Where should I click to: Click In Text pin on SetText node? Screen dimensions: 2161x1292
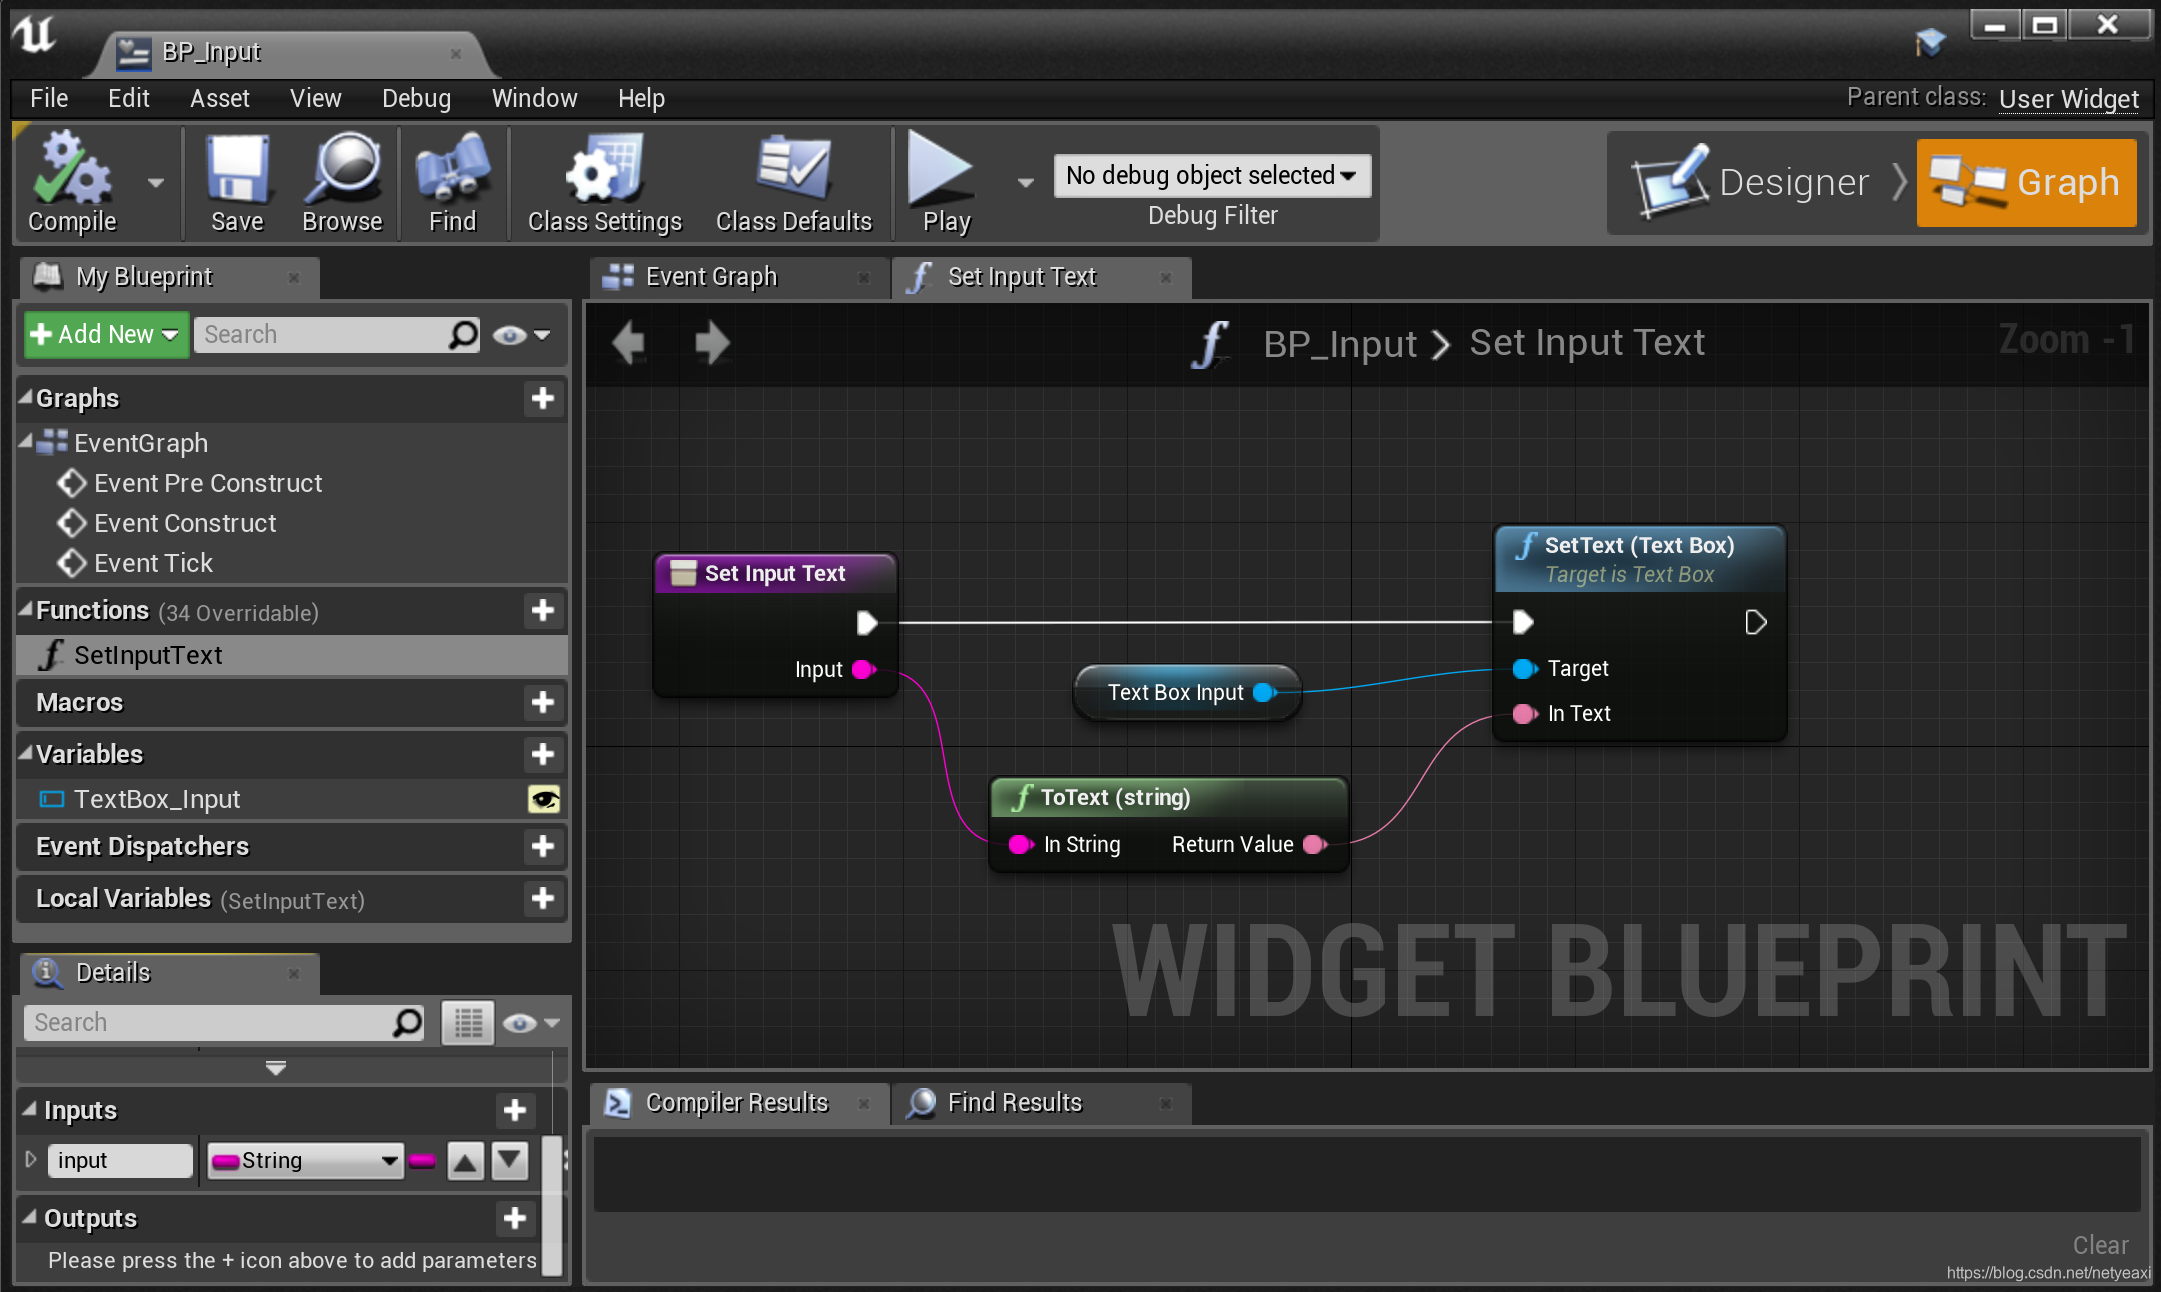[1525, 714]
